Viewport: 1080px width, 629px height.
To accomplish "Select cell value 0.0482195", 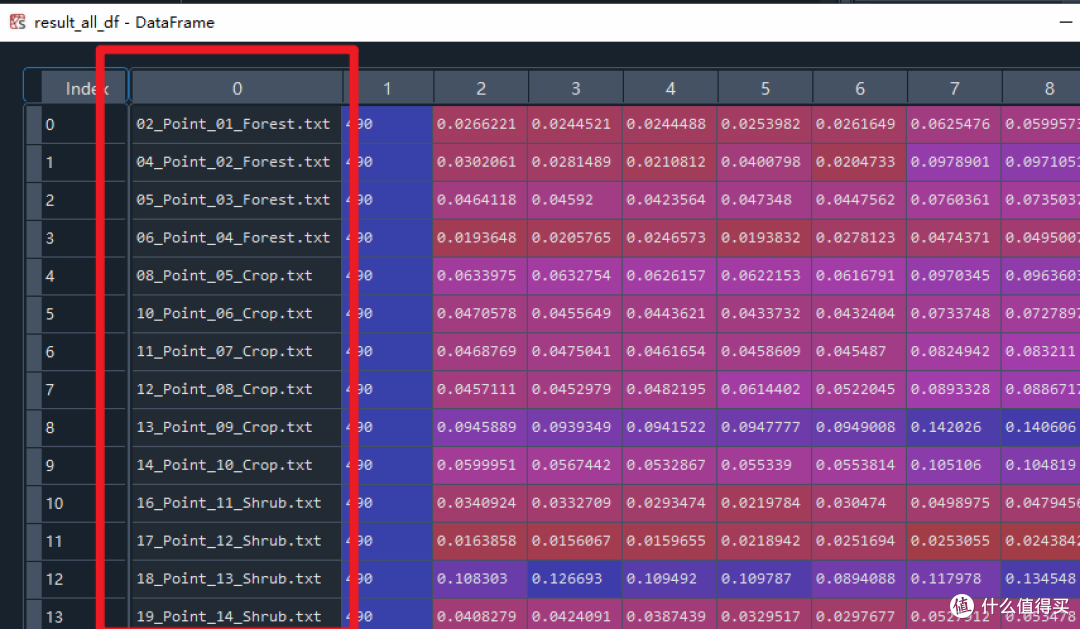I will (x=670, y=390).
